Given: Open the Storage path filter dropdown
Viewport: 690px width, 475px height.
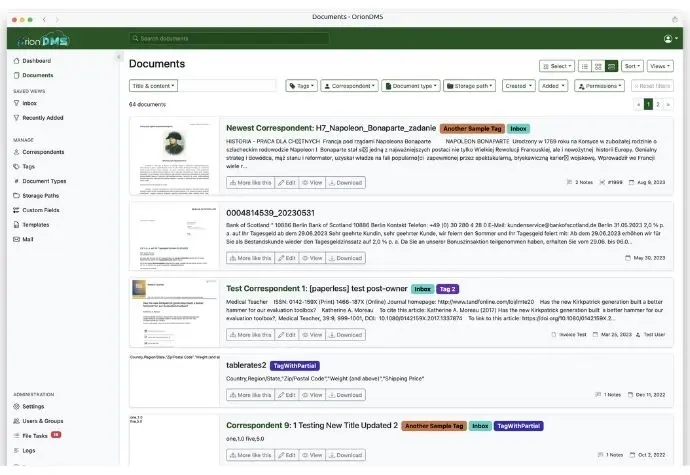Looking at the screenshot, I should coord(470,86).
